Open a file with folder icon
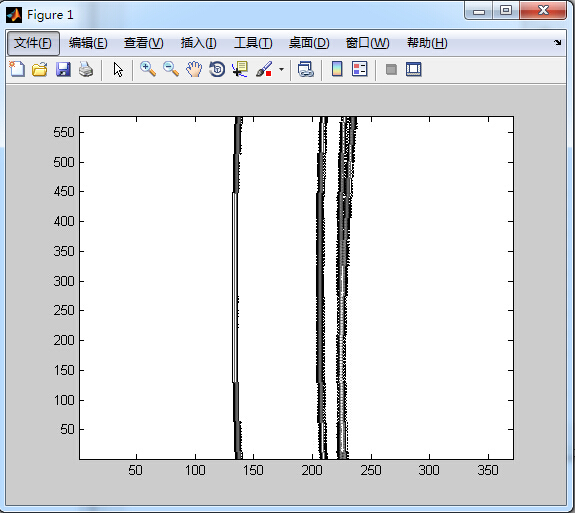This screenshot has height=513, width=575. [40, 69]
